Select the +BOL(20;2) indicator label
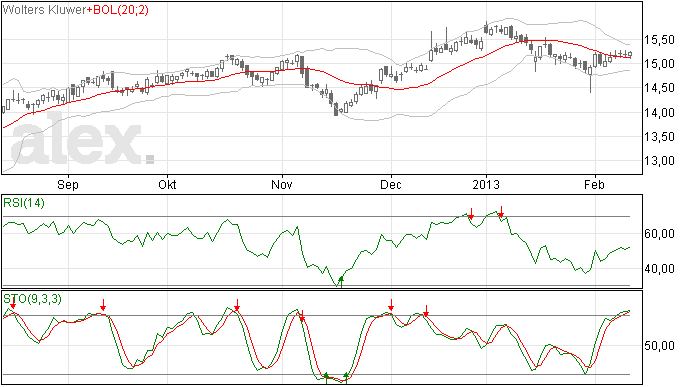Screen dimensions: 690x387 coord(117,10)
